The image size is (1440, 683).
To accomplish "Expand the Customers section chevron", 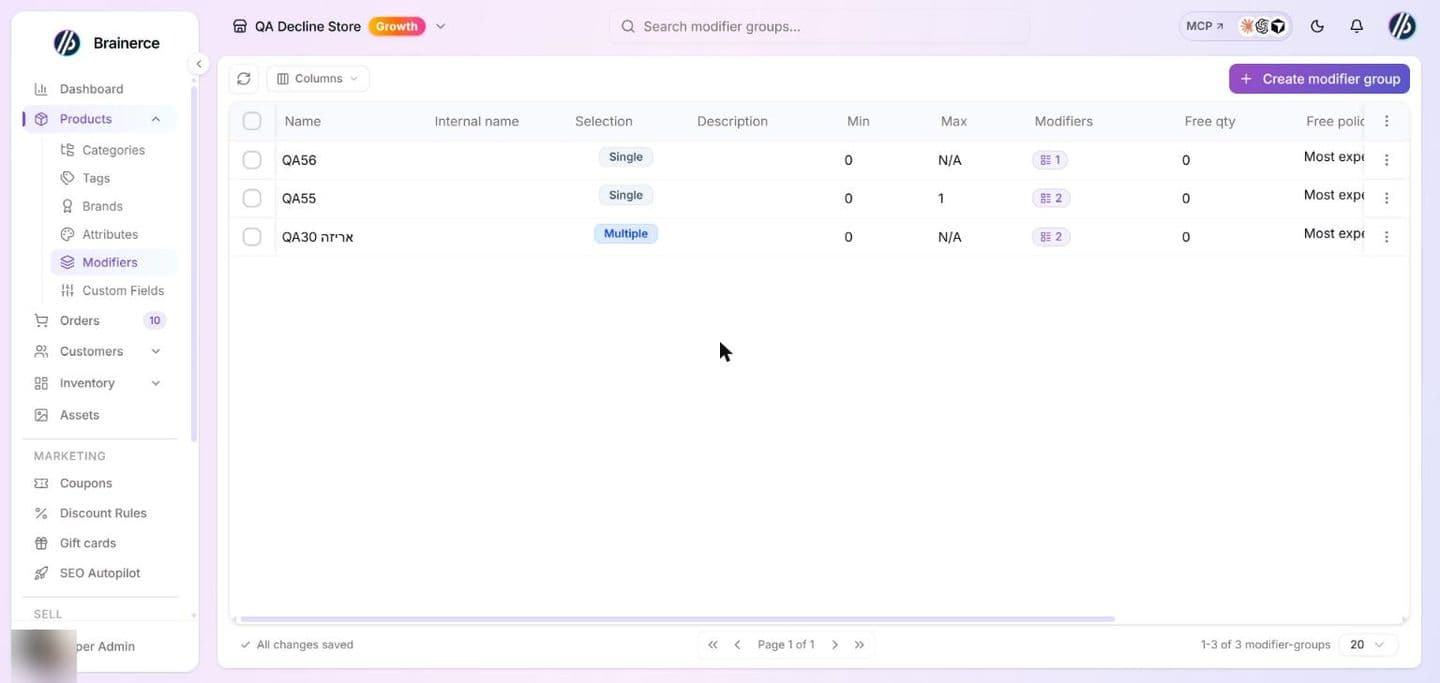I will pos(156,351).
